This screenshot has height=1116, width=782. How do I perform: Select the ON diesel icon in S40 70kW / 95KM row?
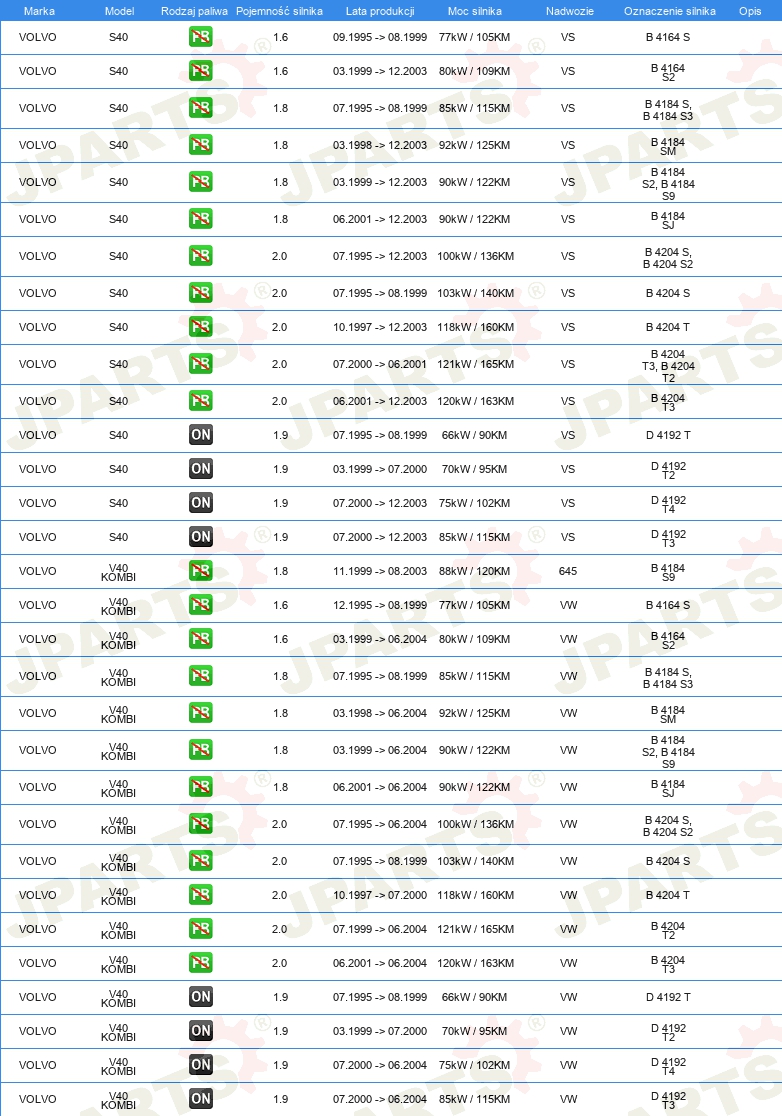tap(201, 468)
